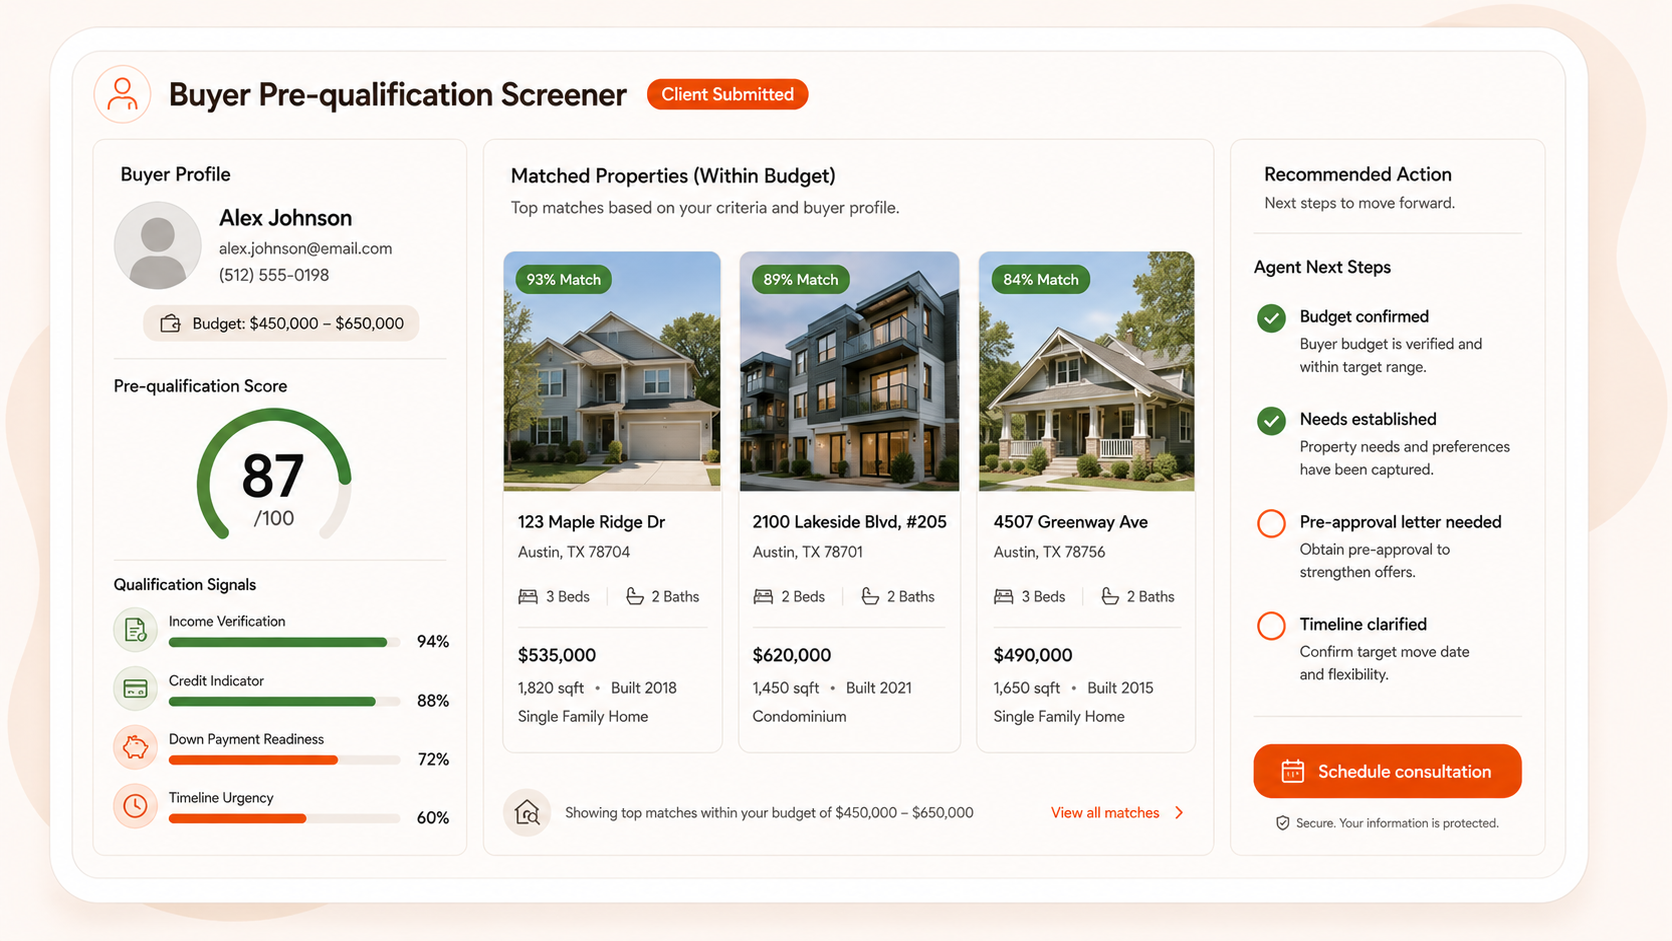Click the Income Verification document icon
Screen dimensions: 1672x941
(135, 630)
